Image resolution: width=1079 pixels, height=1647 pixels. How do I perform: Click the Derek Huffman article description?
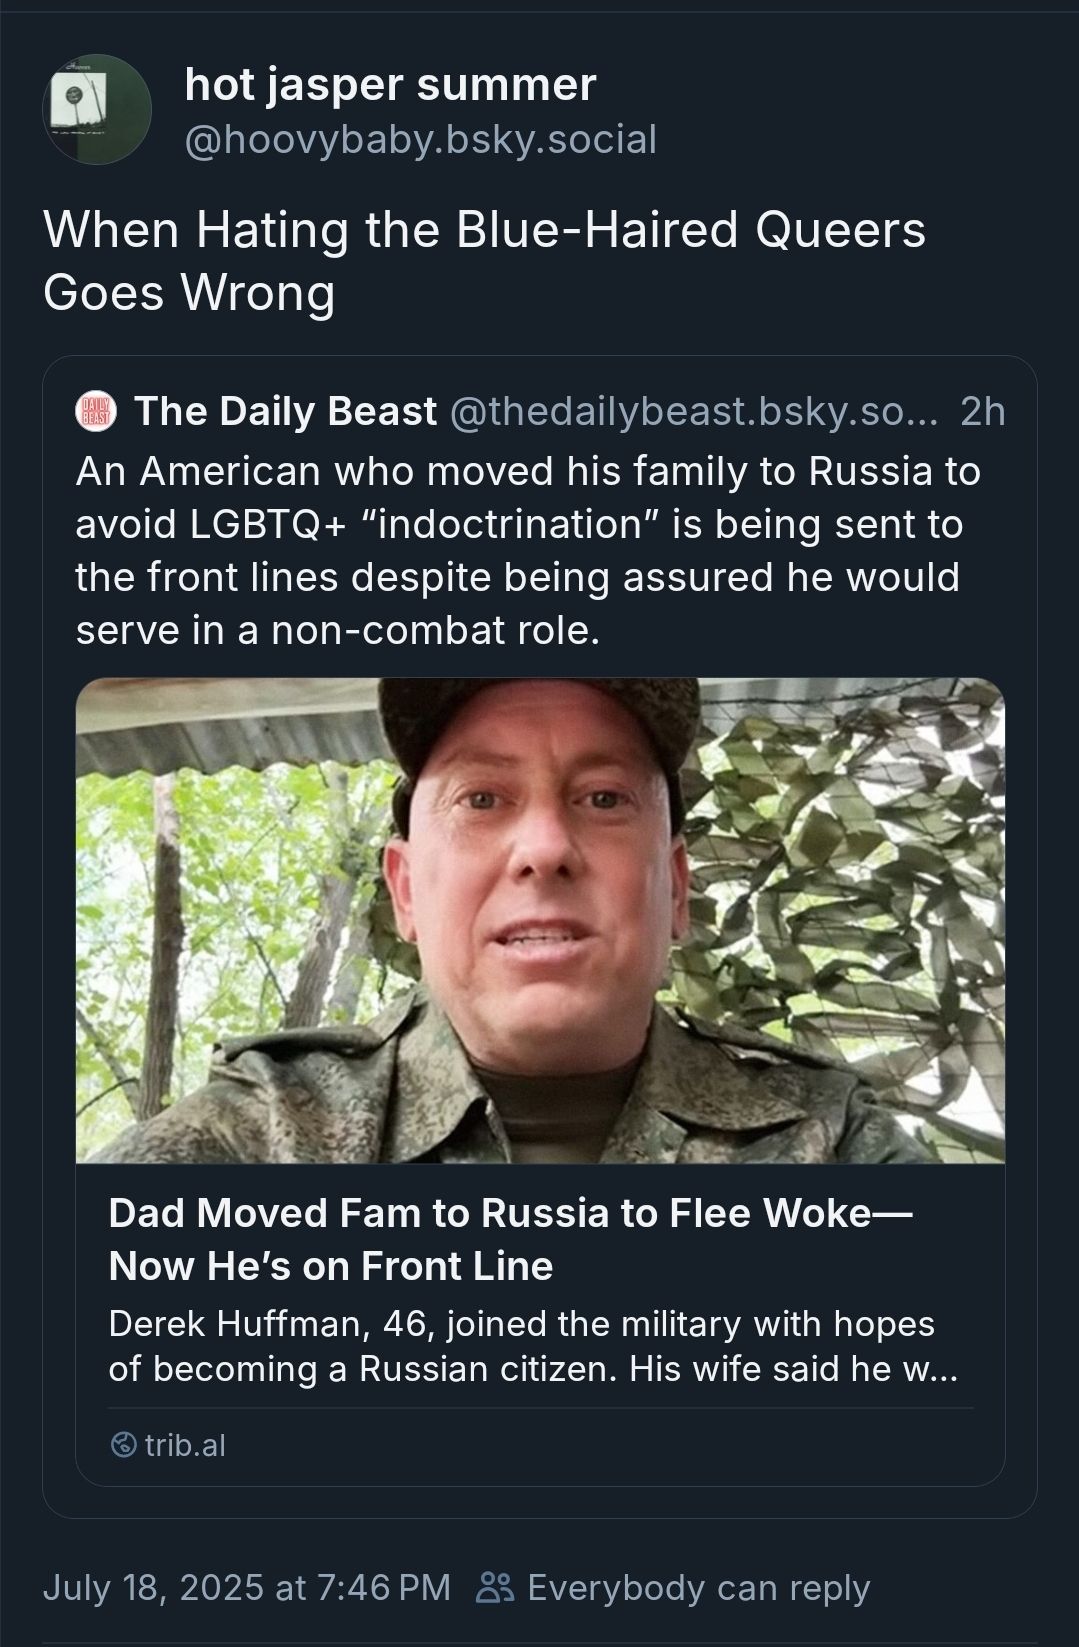[532, 1346]
